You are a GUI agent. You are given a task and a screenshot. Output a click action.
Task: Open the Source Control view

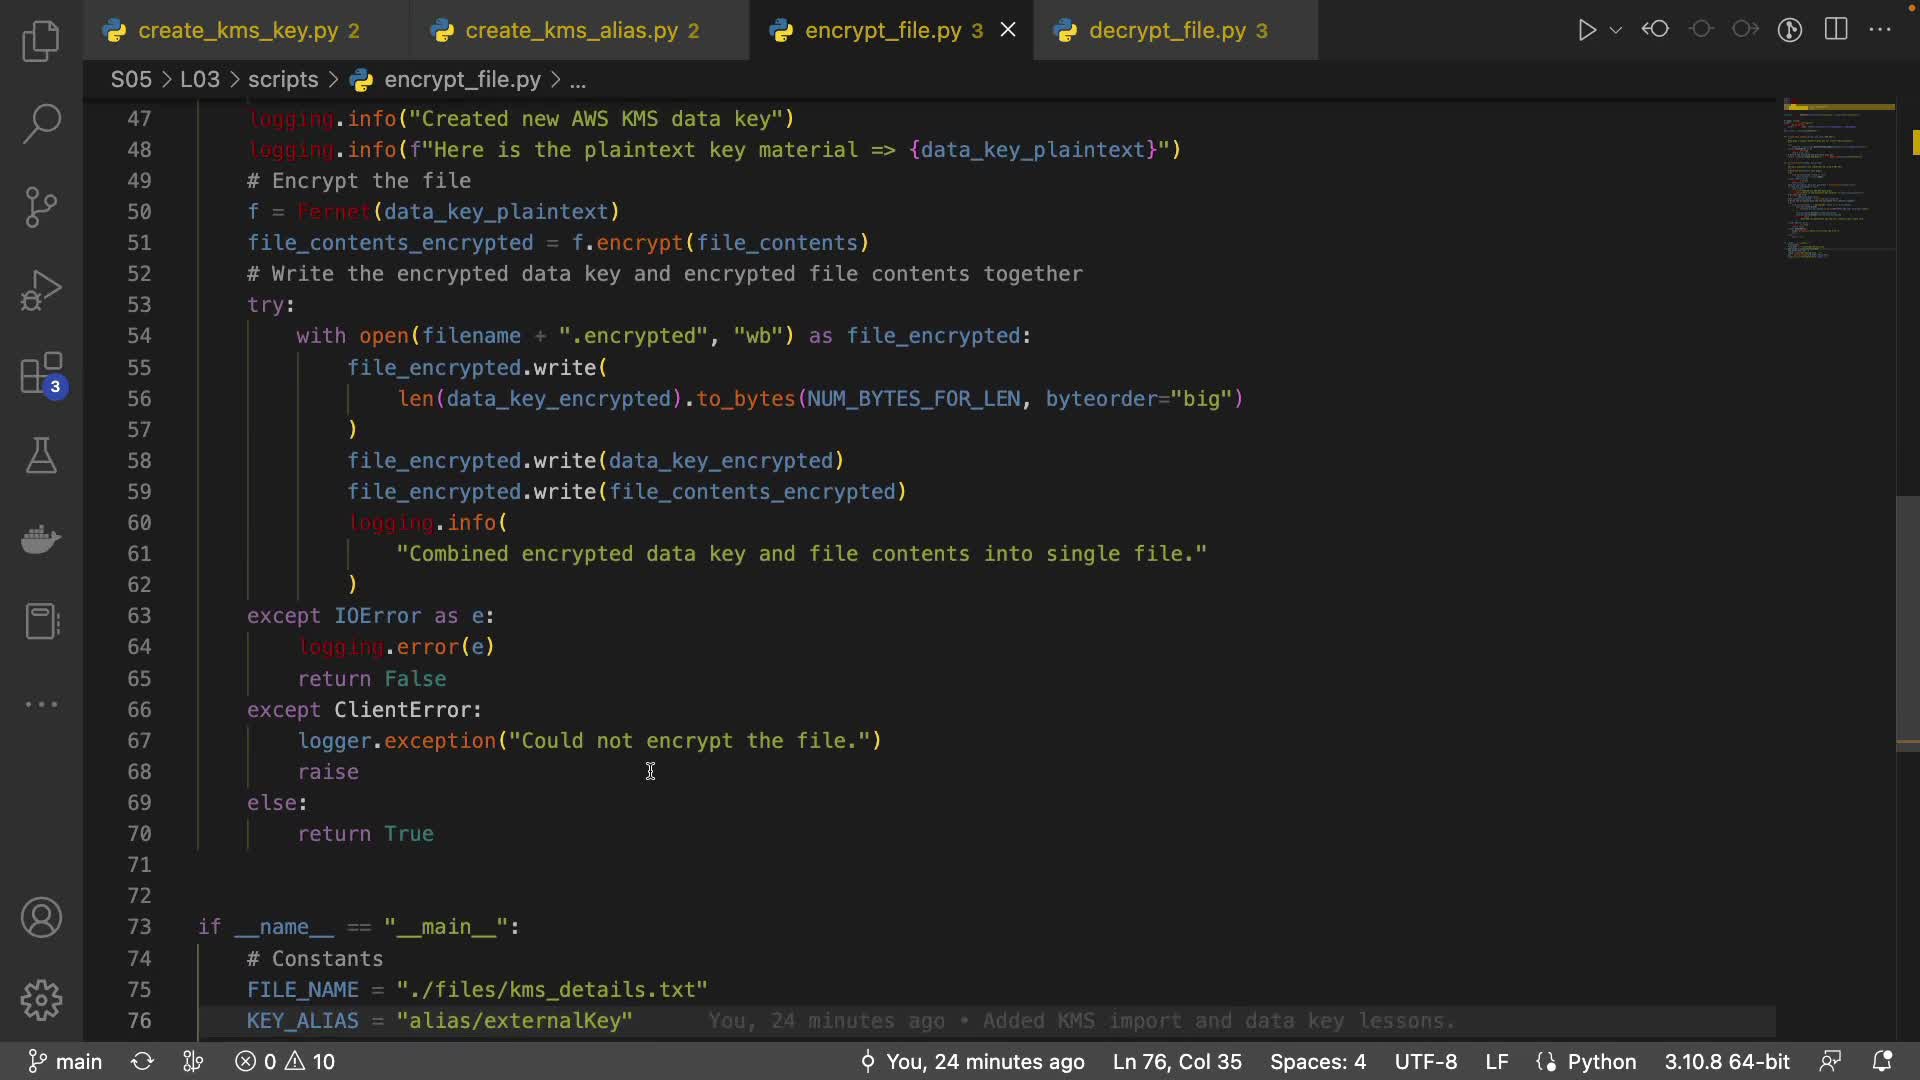(41, 207)
